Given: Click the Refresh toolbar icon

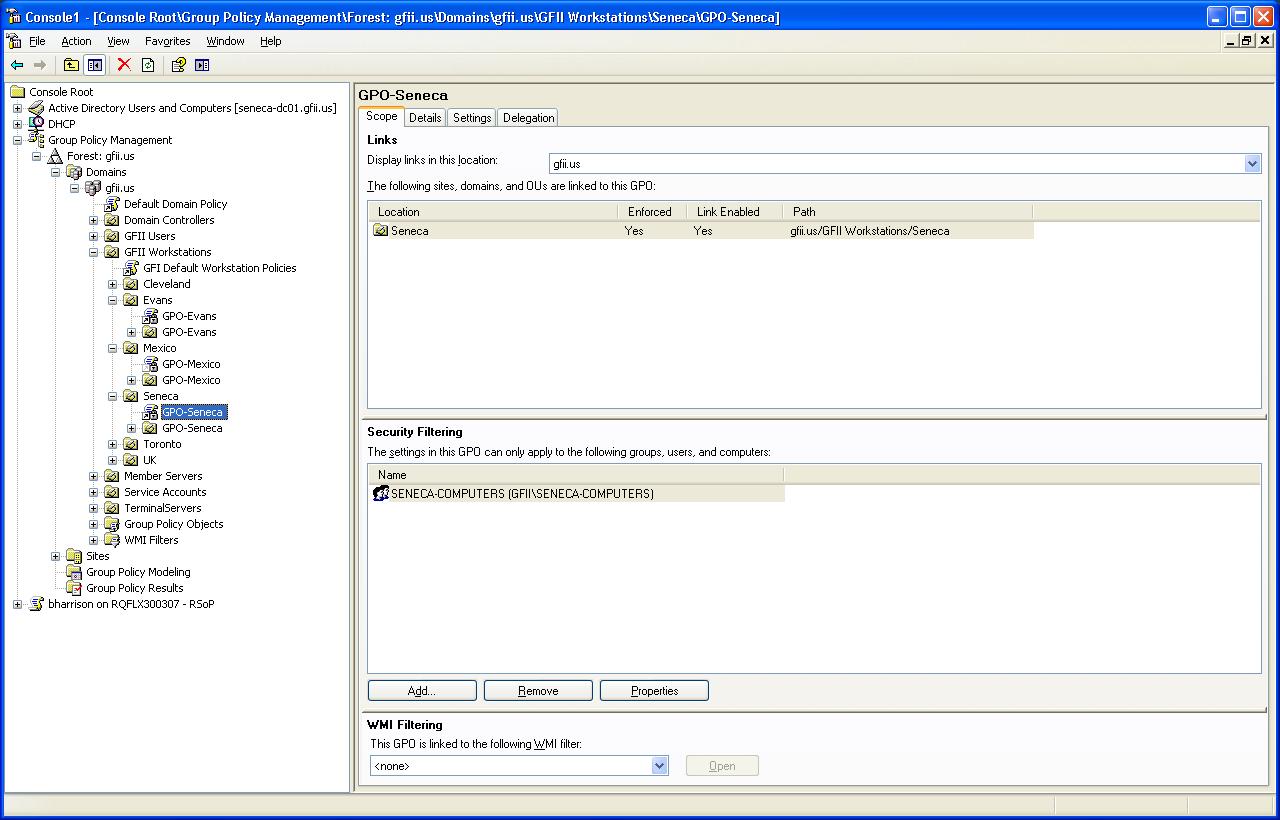Looking at the screenshot, I should [x=146, y=65].
